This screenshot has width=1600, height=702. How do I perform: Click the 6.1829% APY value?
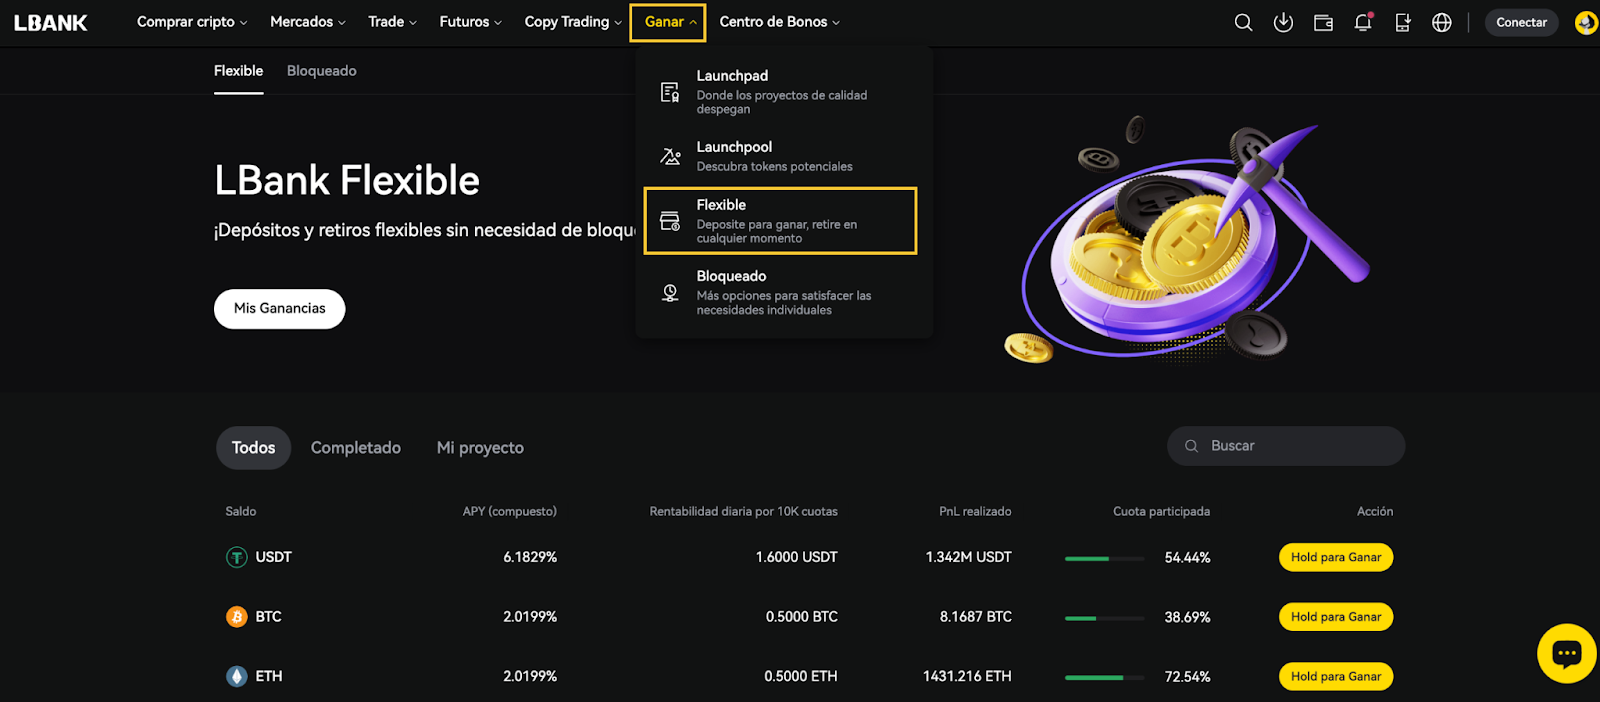(x=530, y=557)
